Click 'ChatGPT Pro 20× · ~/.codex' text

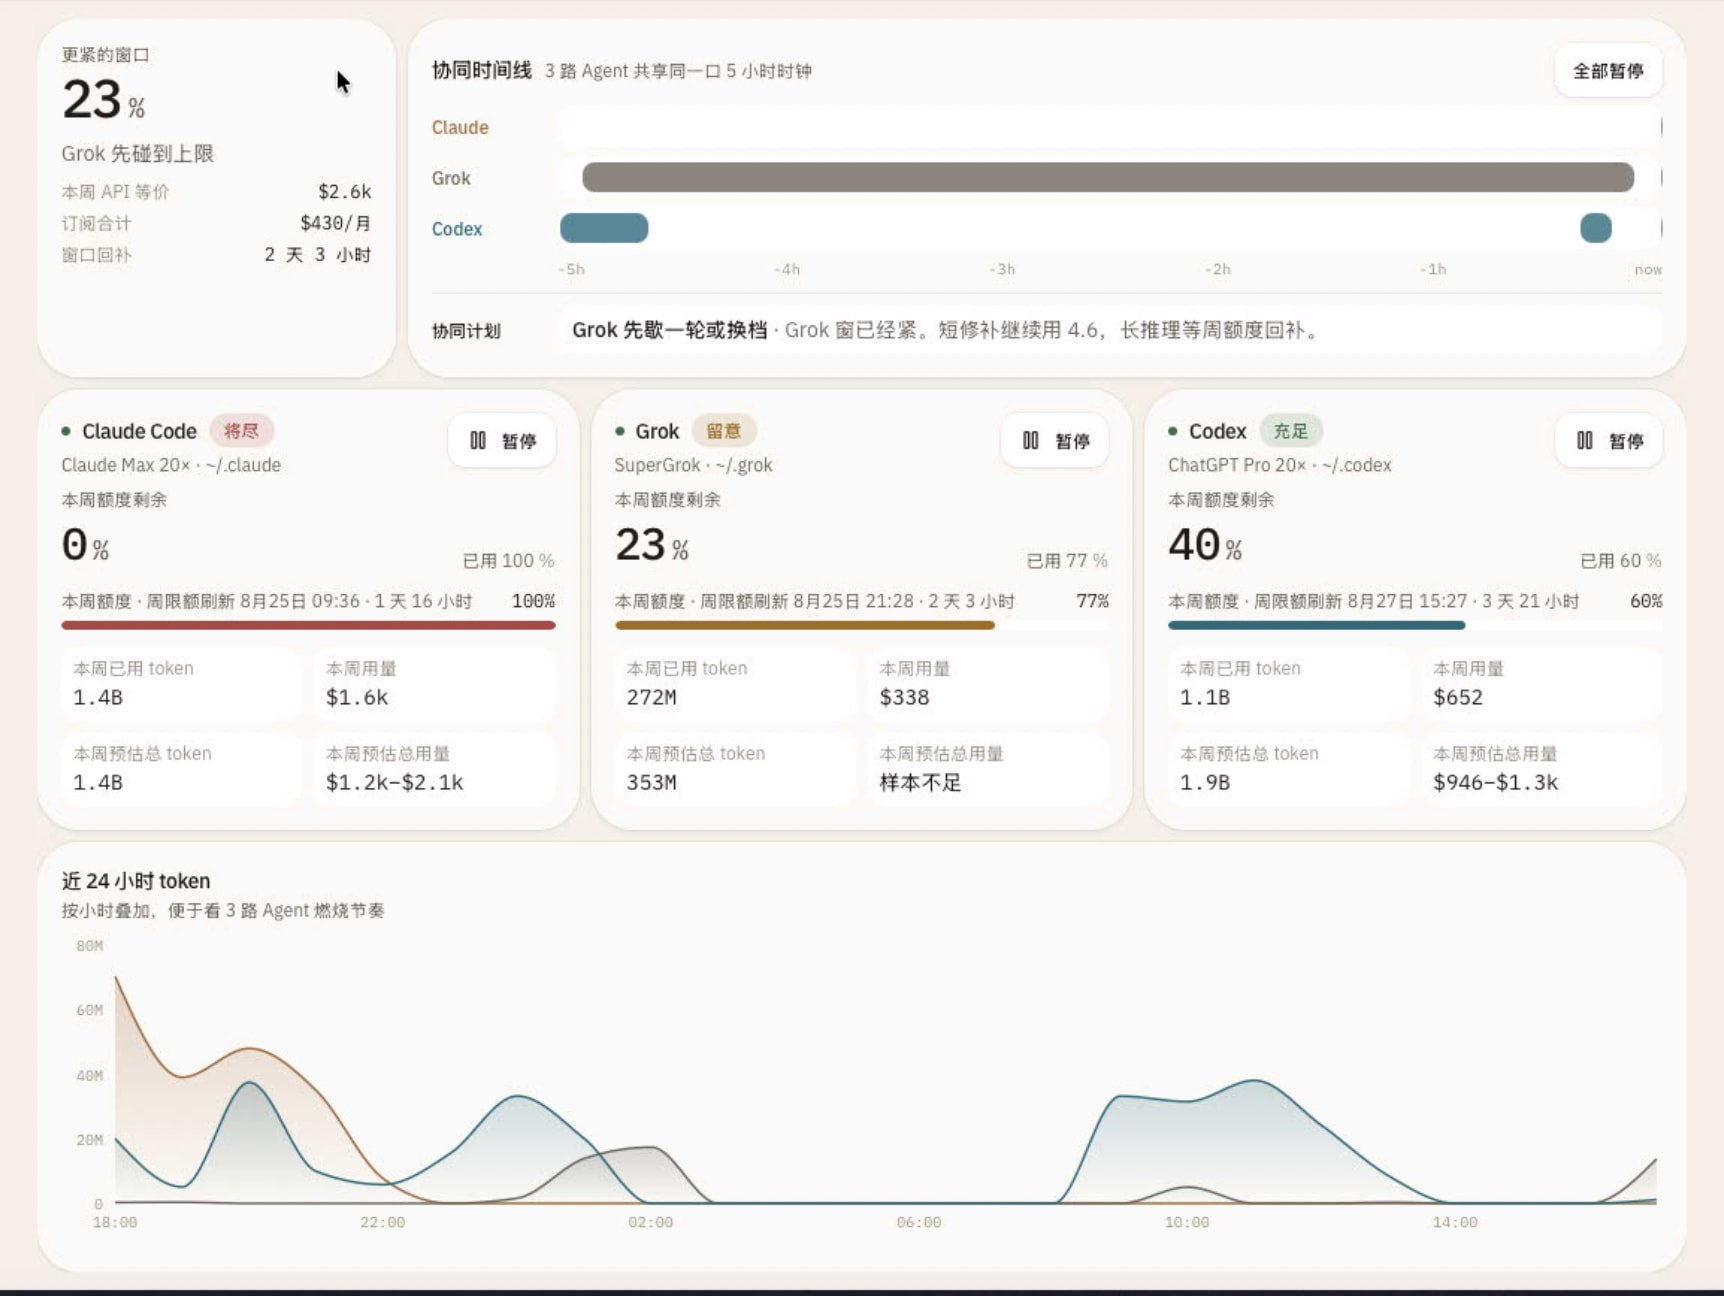[x=1280, y=465]
